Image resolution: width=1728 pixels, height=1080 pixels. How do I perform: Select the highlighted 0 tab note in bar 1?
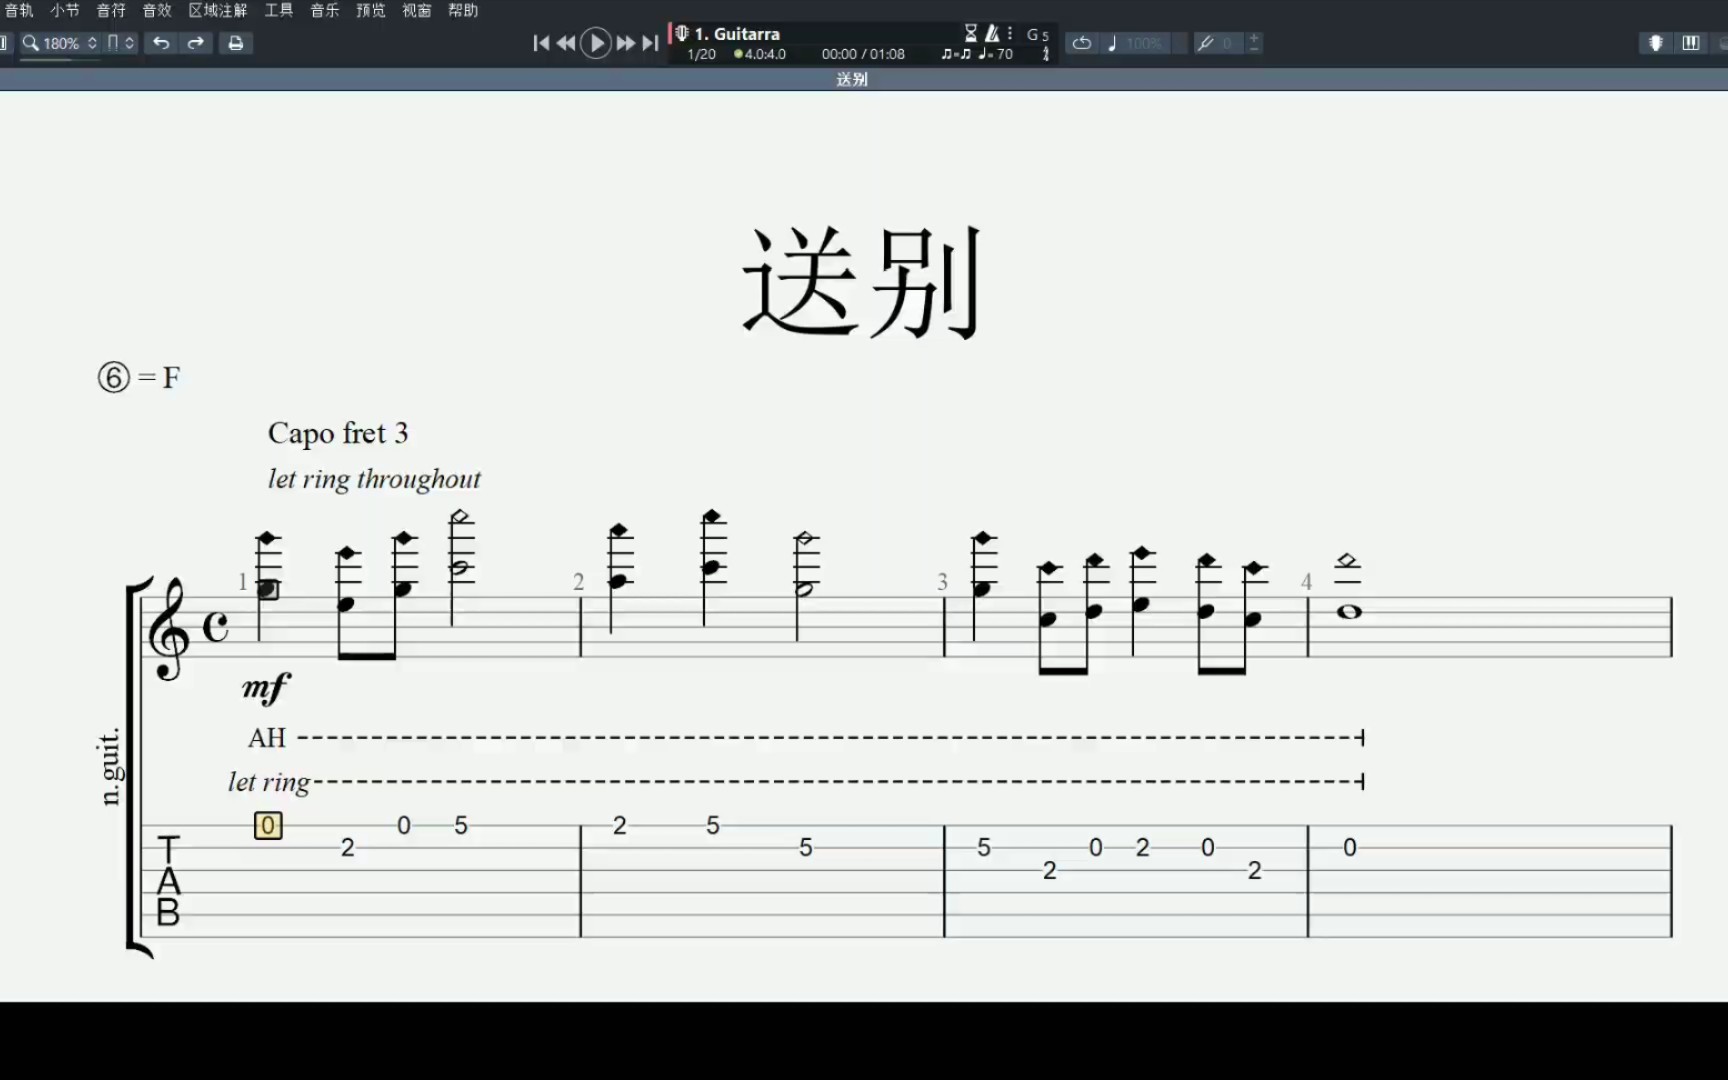(268, 826)
